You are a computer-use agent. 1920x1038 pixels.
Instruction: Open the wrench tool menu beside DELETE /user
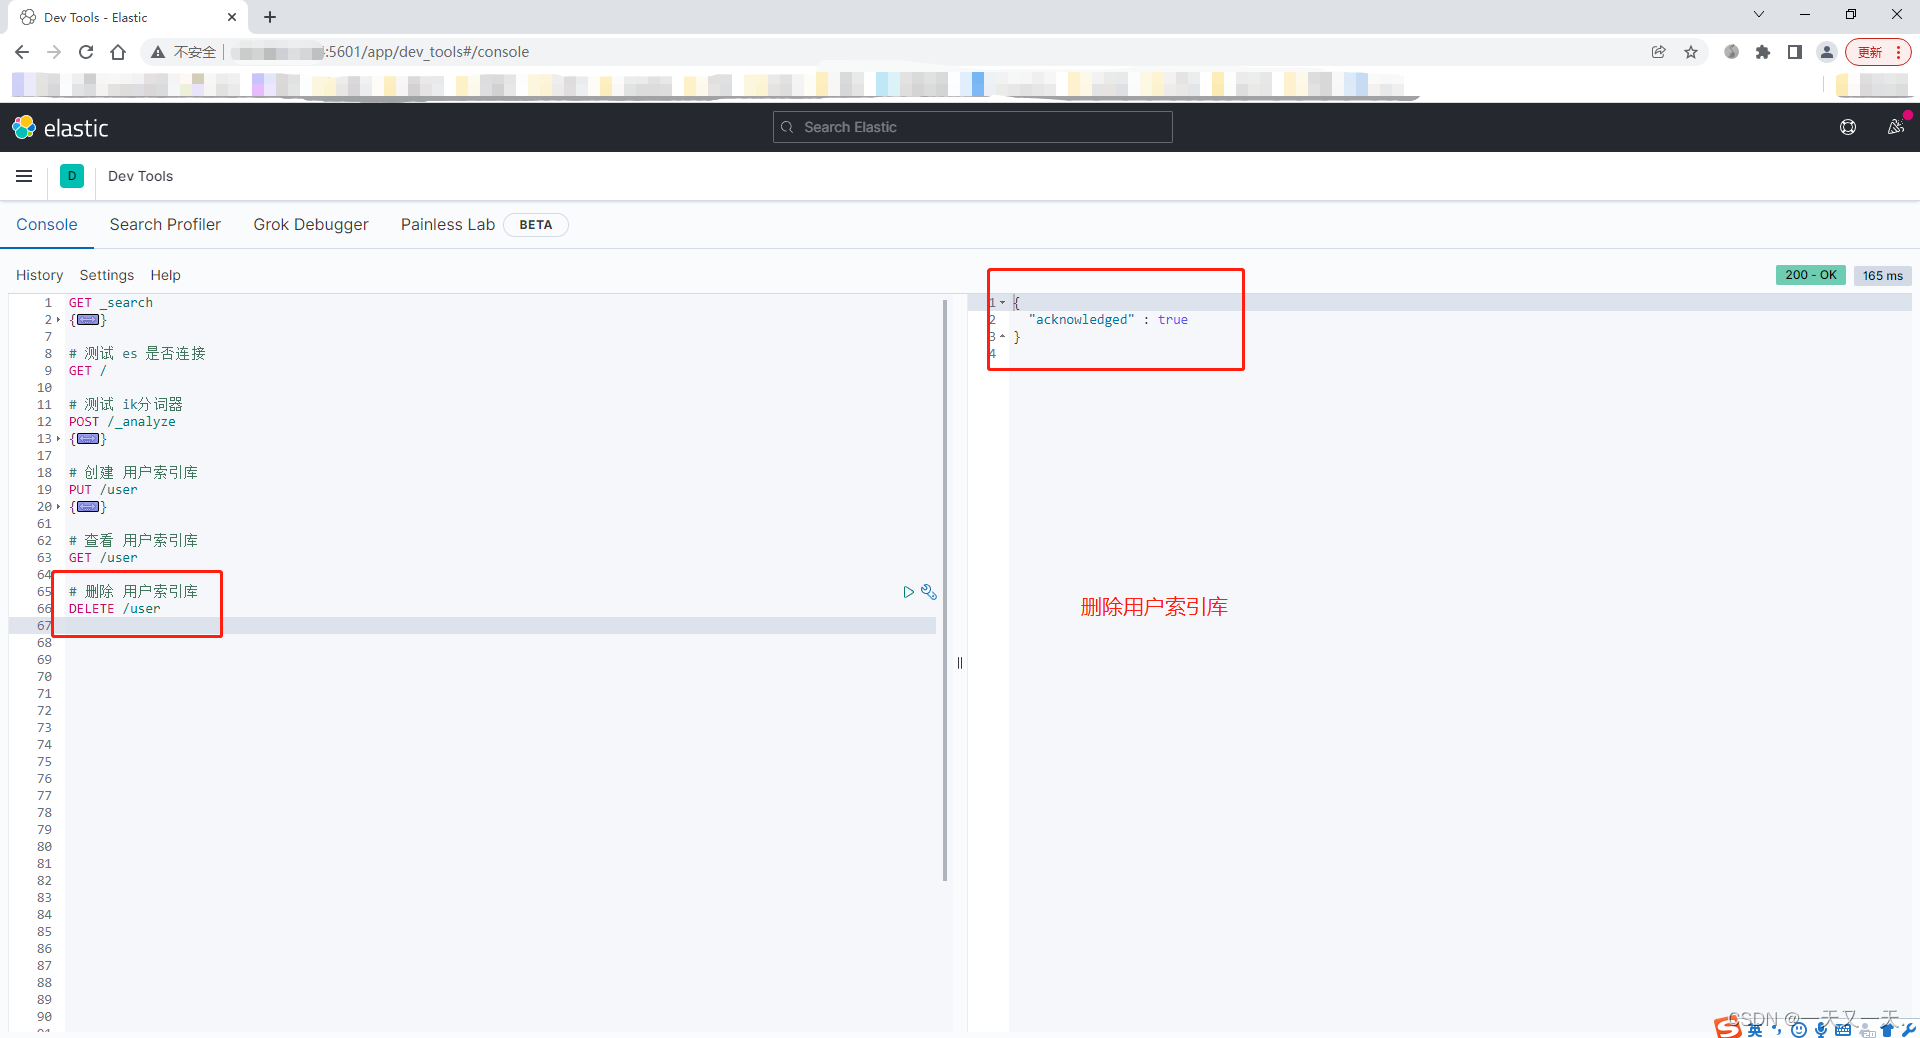pyautogui.click(x=930, y=592)
